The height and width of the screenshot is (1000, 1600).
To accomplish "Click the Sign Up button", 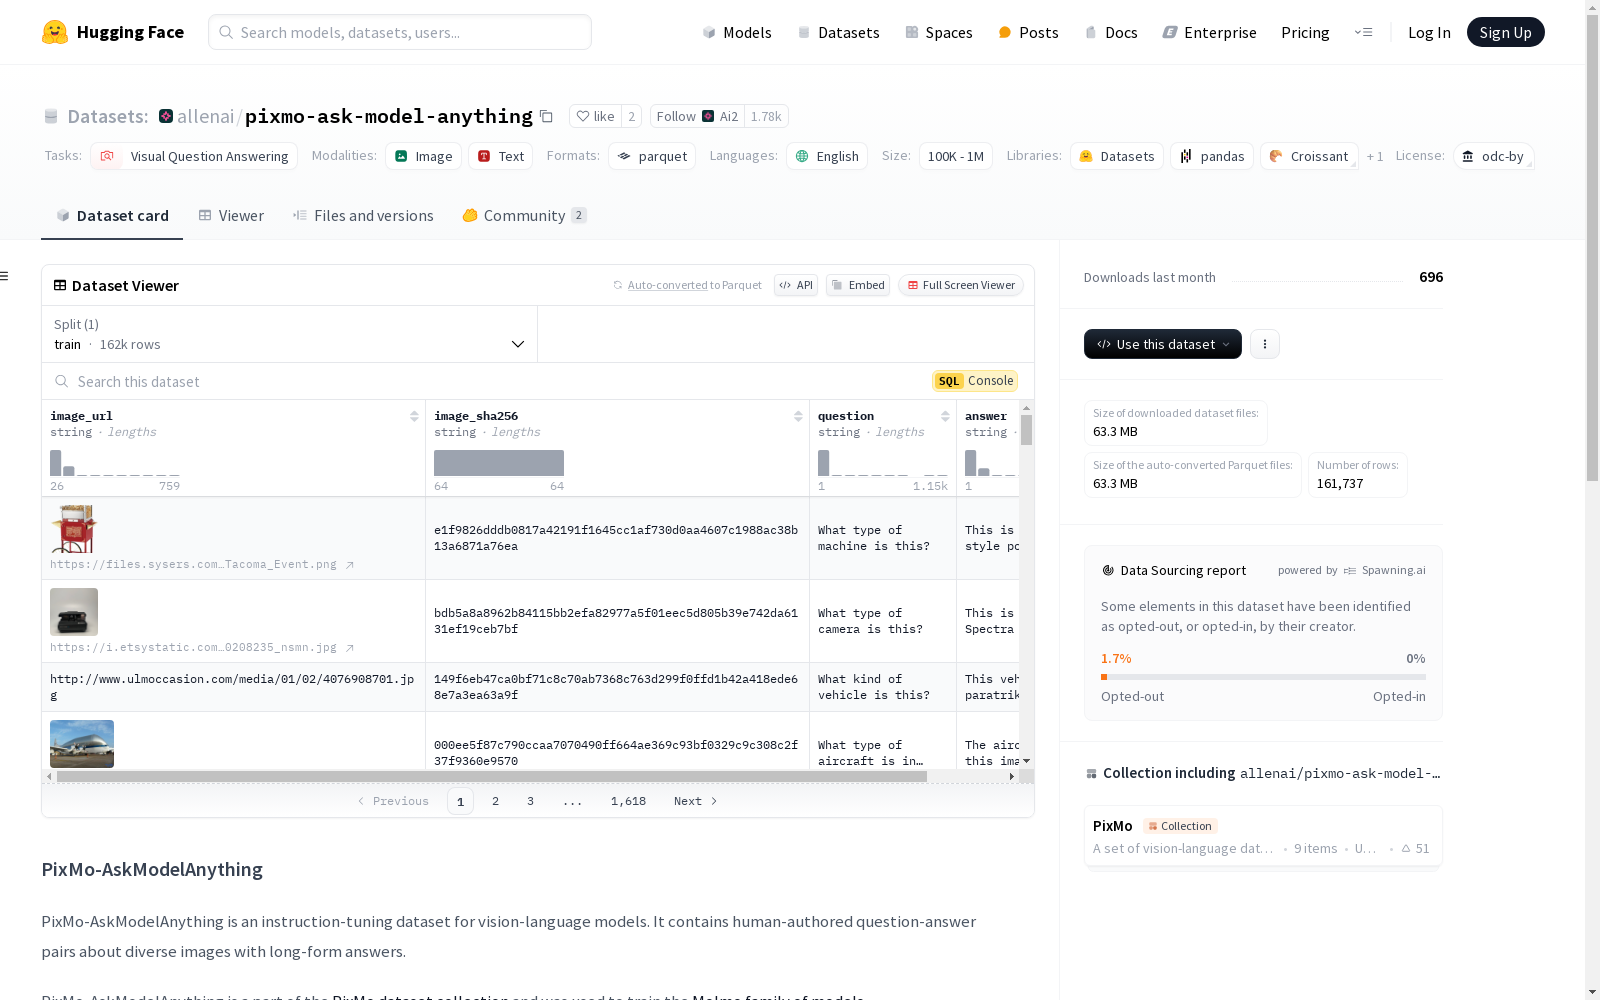I will click(1506, 32).
